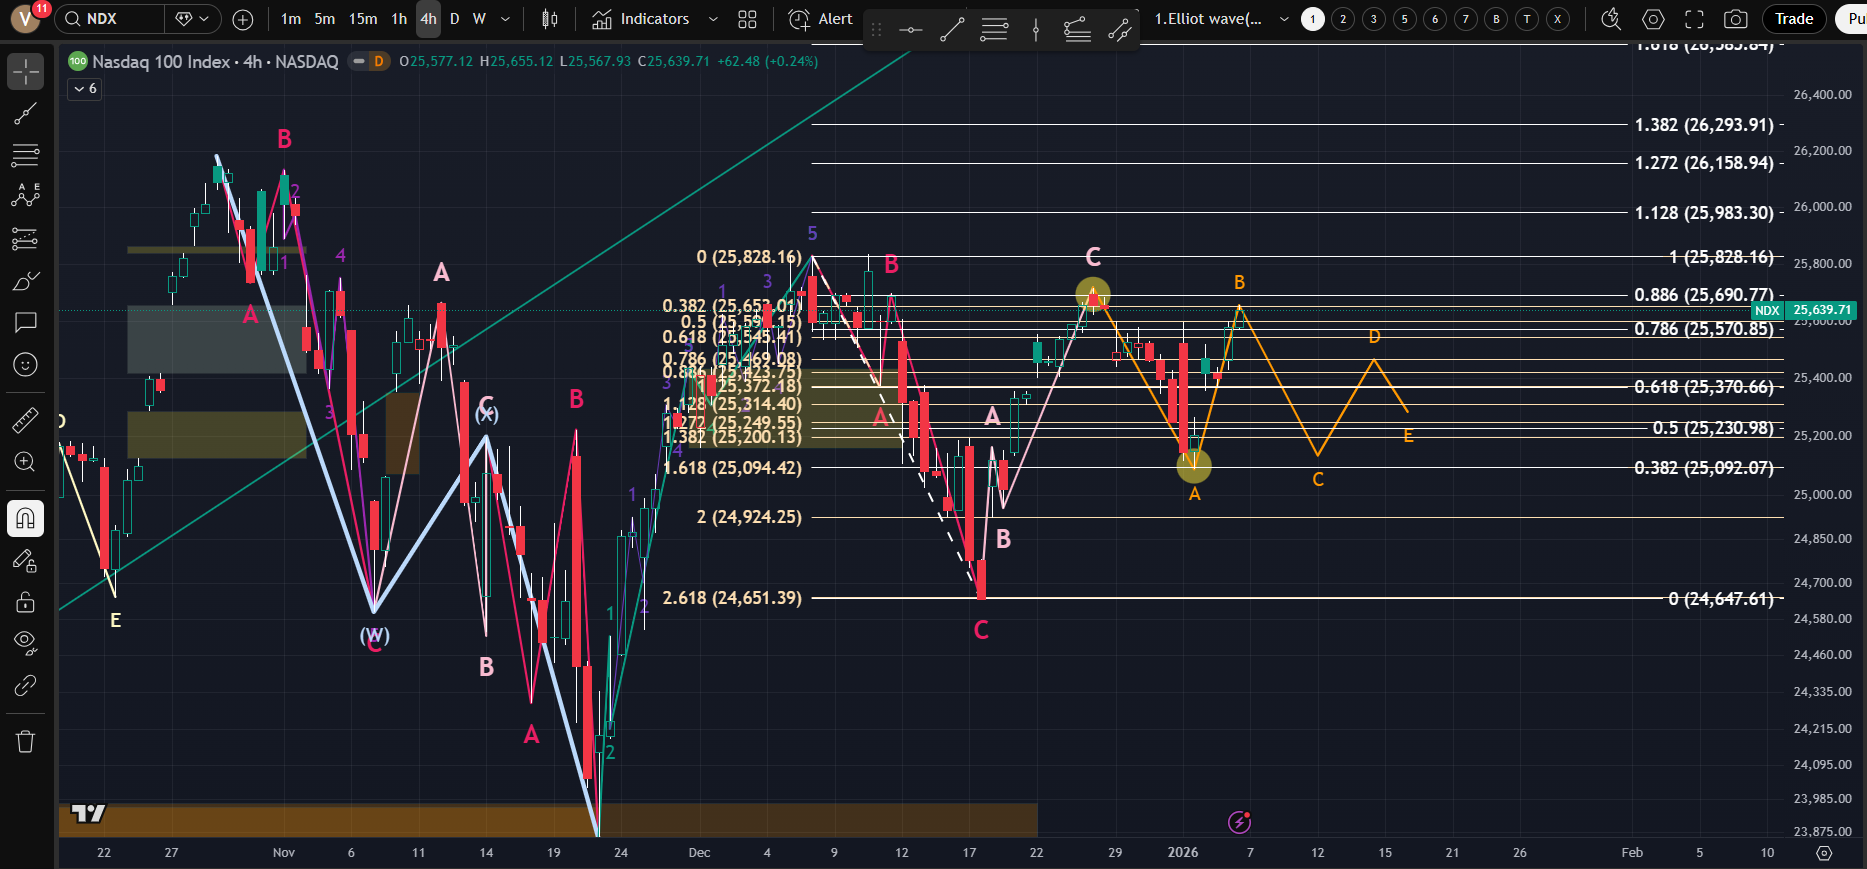Open chart settings hexagon icon

click(1654, 19)
